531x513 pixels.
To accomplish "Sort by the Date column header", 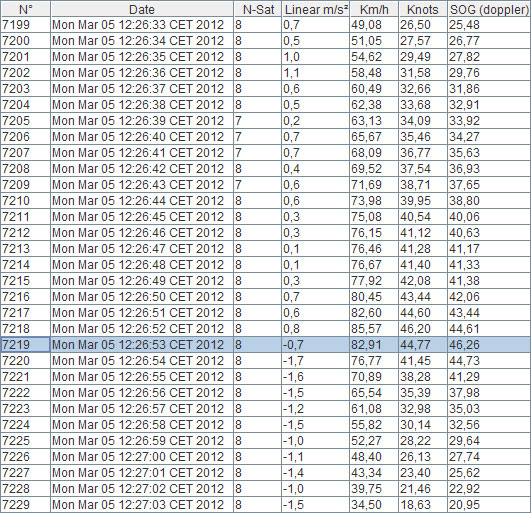I will click(x=142, y=9).
